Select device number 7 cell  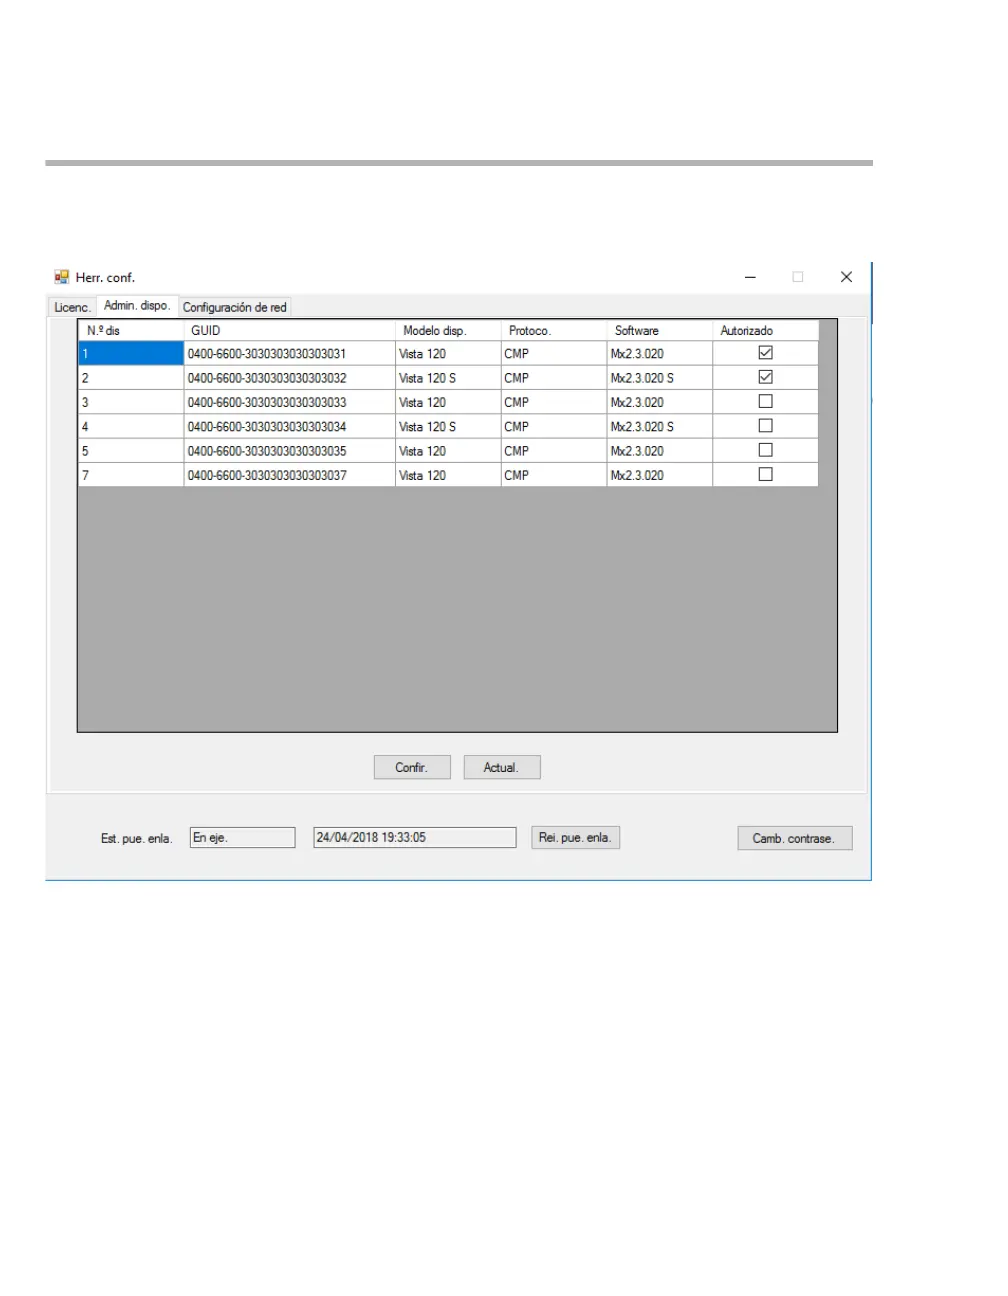pos(131,475)
